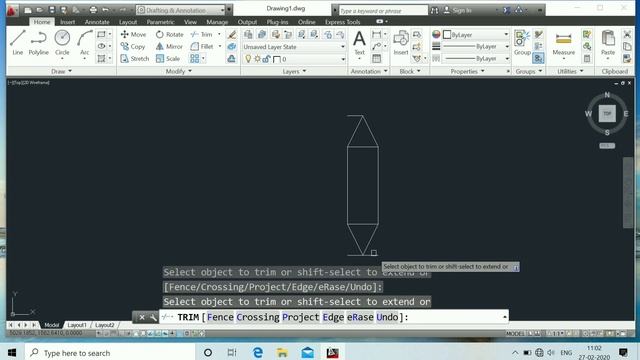This screenshot has width=640, height=360.
Task: Click the Undo arrow in quick access toolbar
Action: point(105,10)
